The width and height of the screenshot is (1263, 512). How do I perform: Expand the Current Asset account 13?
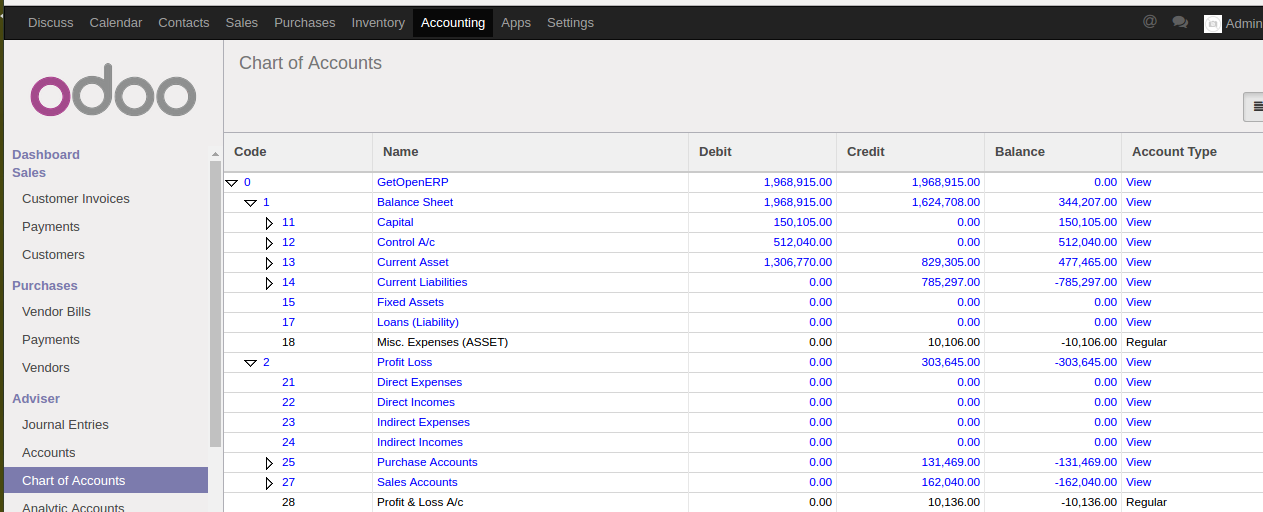269,263
